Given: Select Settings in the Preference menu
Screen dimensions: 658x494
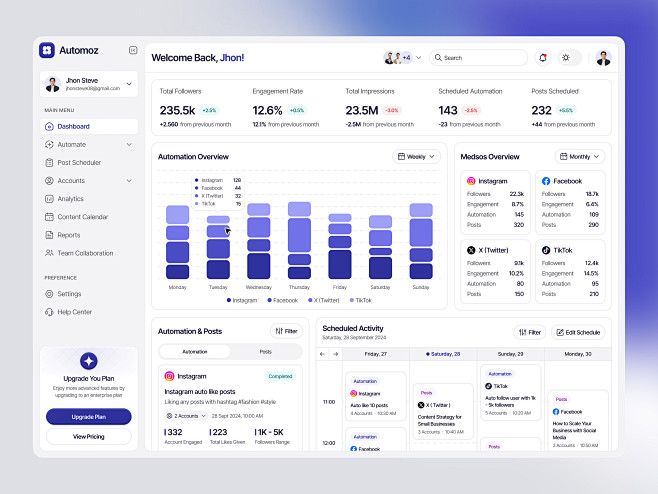Looking at the screenshot, I should pos(69,294).
